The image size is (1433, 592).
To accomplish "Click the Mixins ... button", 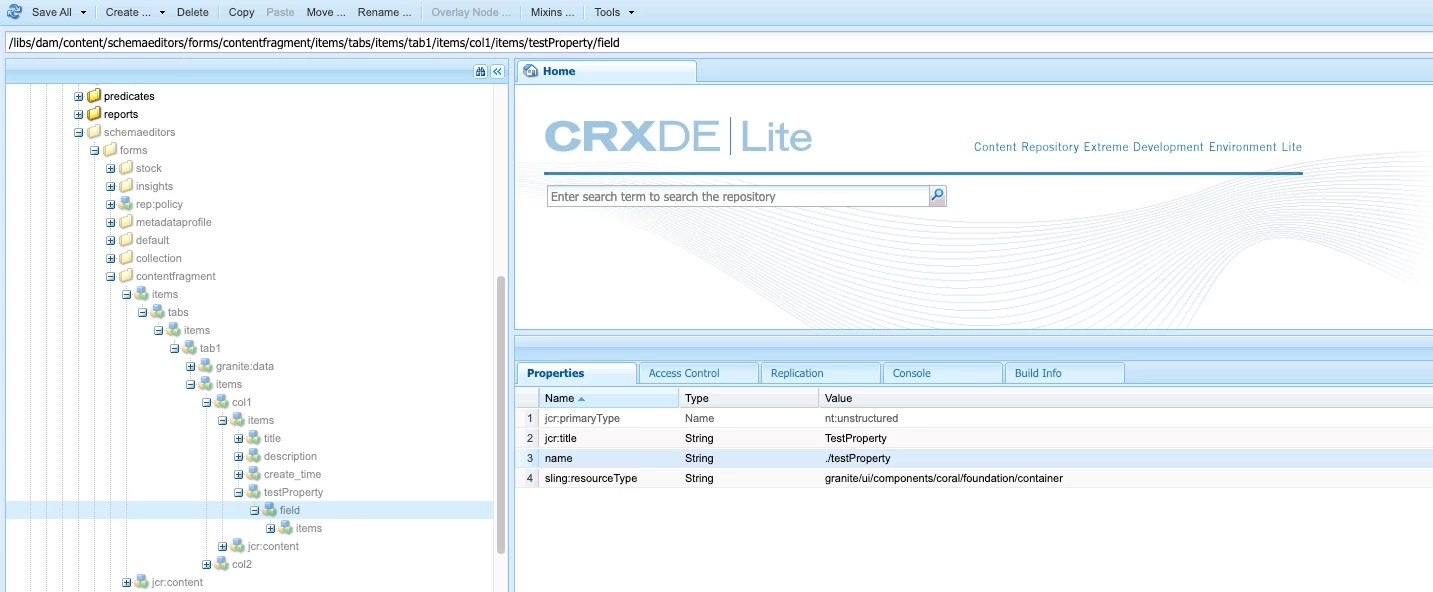I will pos(552,12).
